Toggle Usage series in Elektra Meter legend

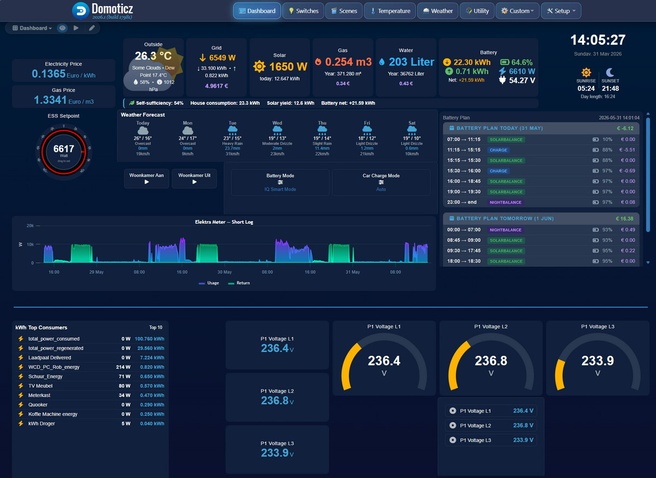(x=209, y=283)
